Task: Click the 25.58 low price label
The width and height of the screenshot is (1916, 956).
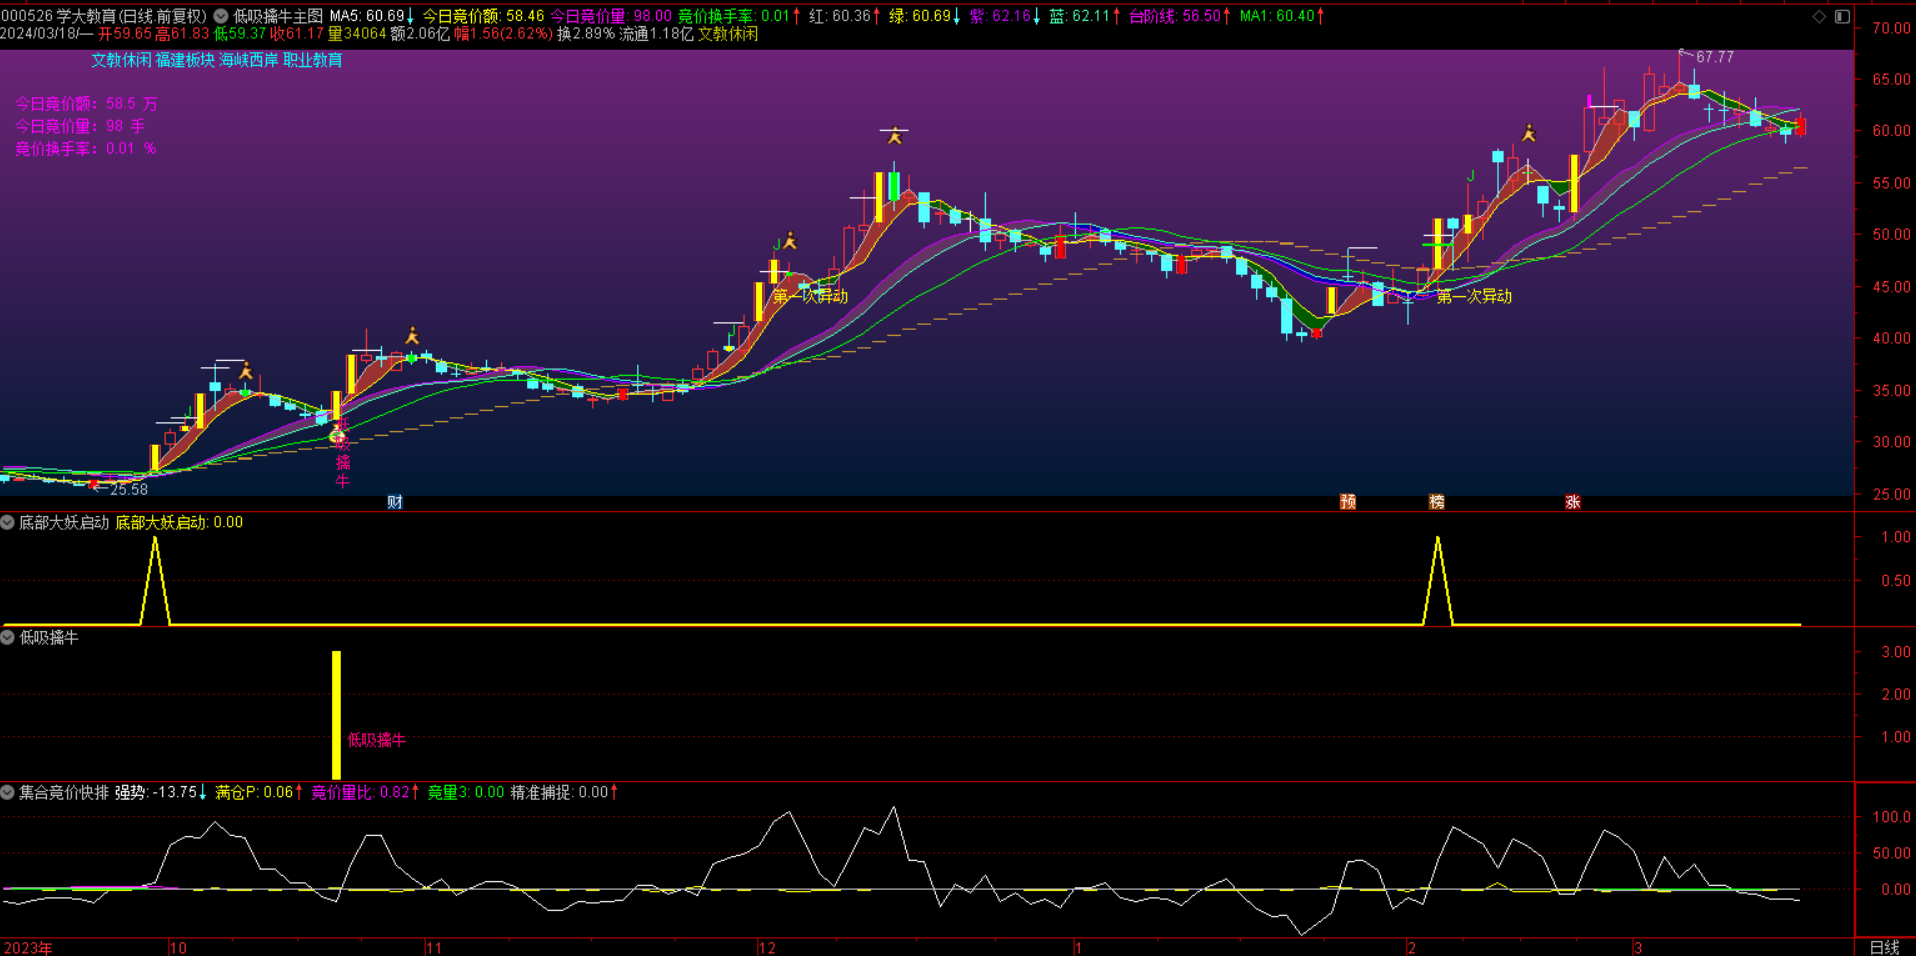Action: 129,489
